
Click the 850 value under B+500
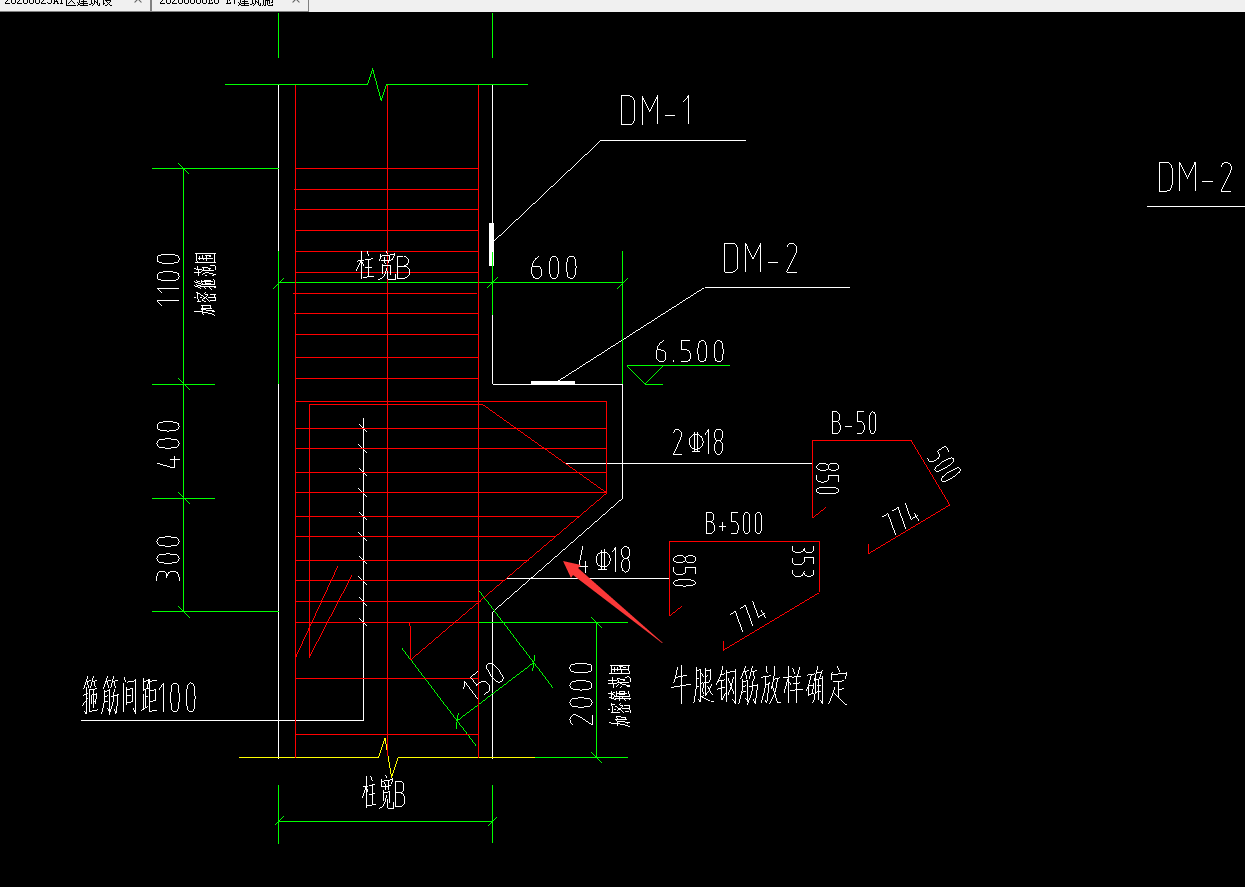(x=685, y=573)
